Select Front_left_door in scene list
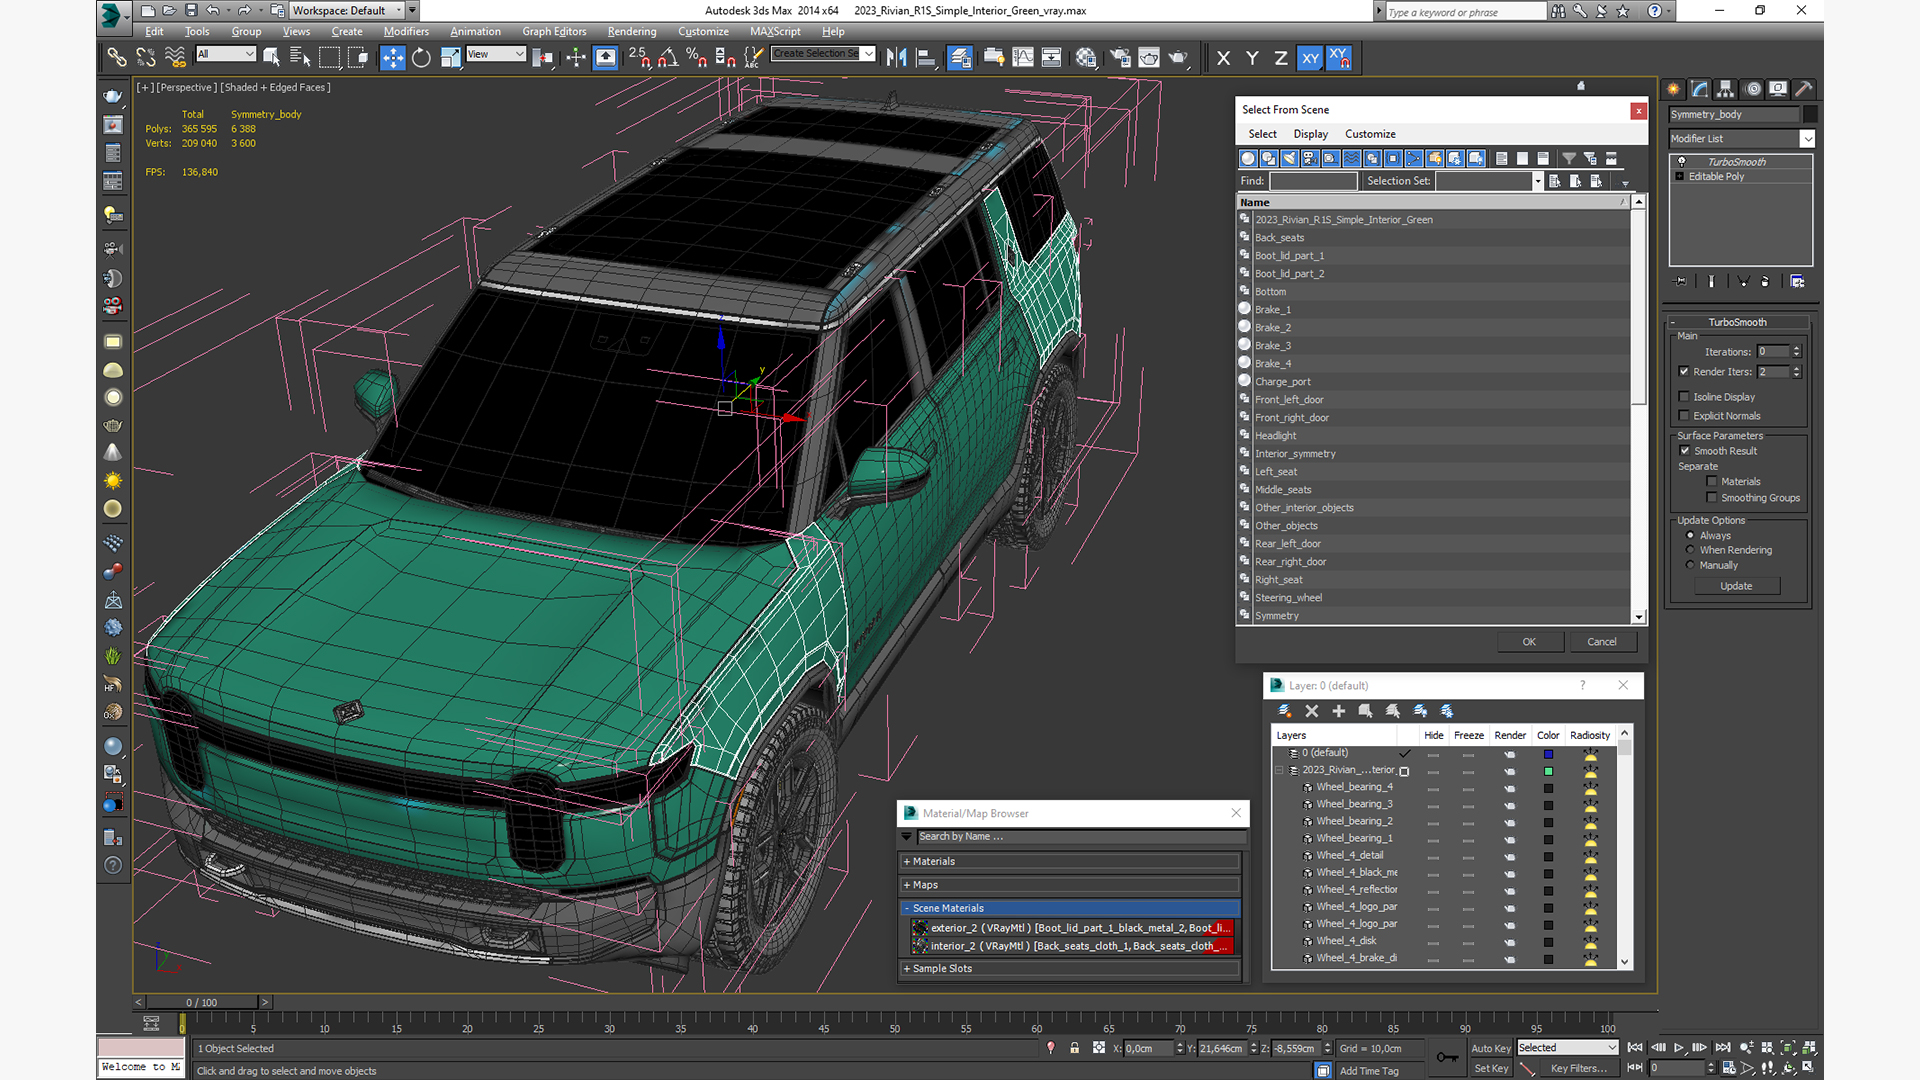The image size is (1920, 1080). pos(1289,400)
